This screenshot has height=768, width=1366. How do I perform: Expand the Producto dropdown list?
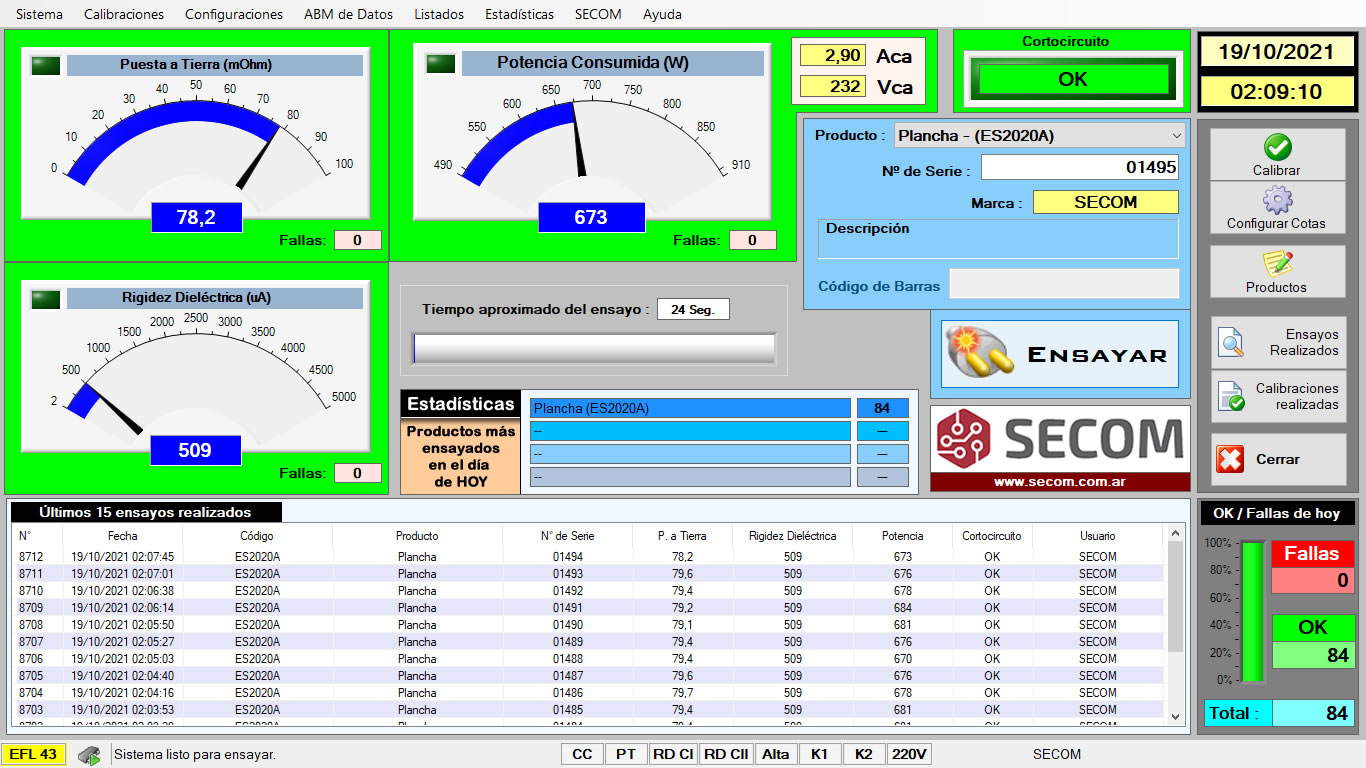[1176, 136]
